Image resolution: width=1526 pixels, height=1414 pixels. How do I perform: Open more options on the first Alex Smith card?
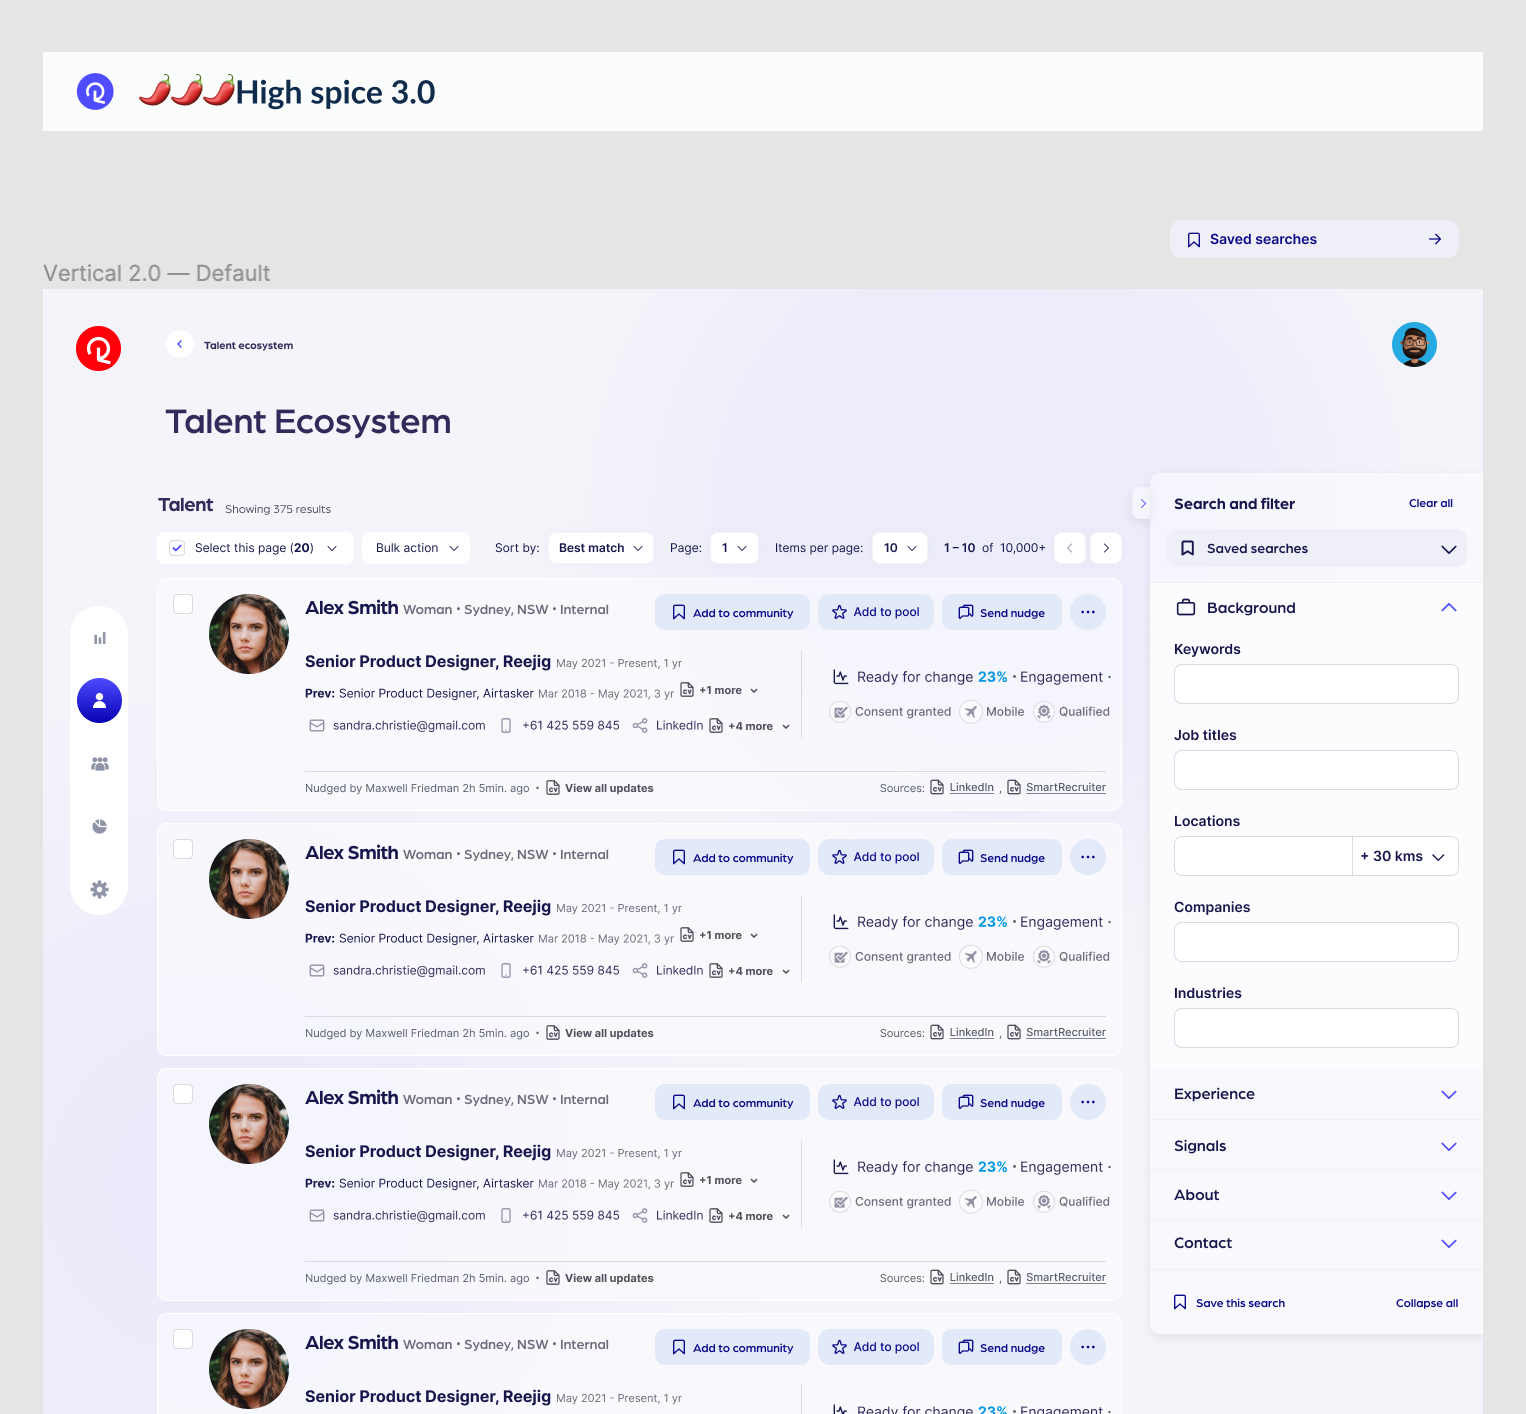tap(1087, 612)
